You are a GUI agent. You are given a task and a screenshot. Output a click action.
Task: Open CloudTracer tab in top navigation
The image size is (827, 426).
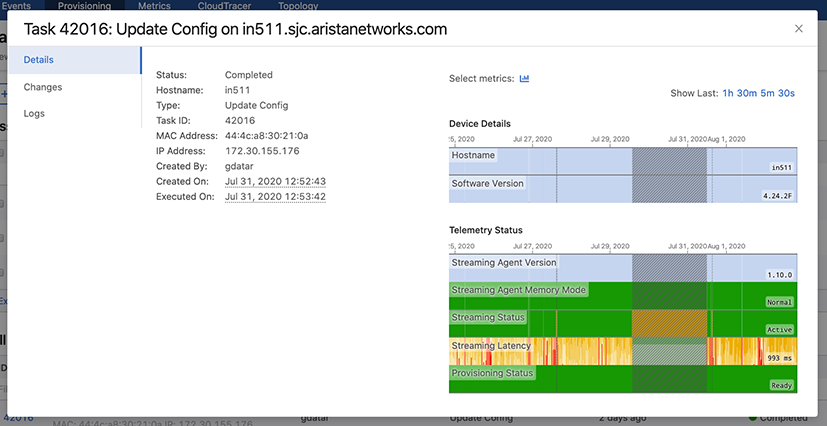[x=225, y=6]
